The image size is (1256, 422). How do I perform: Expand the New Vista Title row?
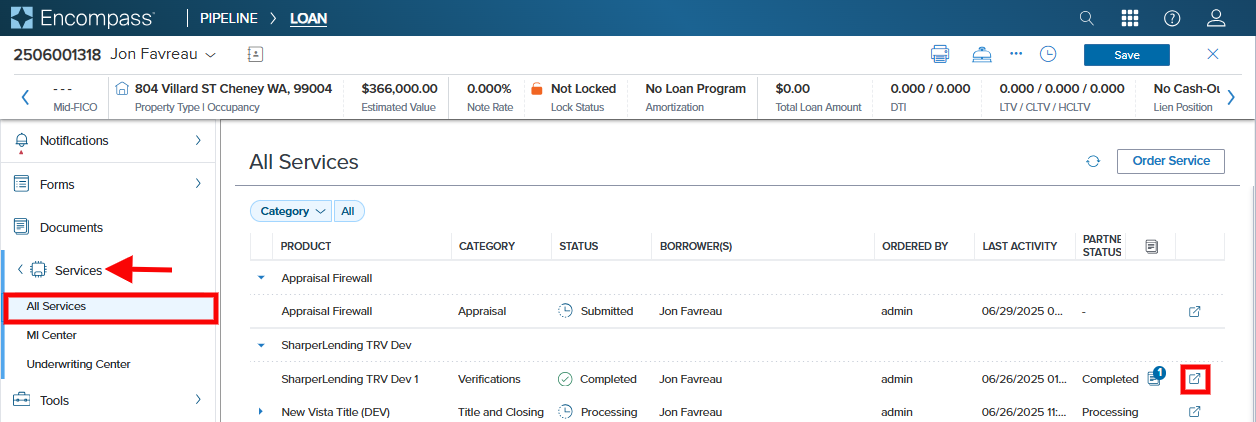tap(261, 411)
